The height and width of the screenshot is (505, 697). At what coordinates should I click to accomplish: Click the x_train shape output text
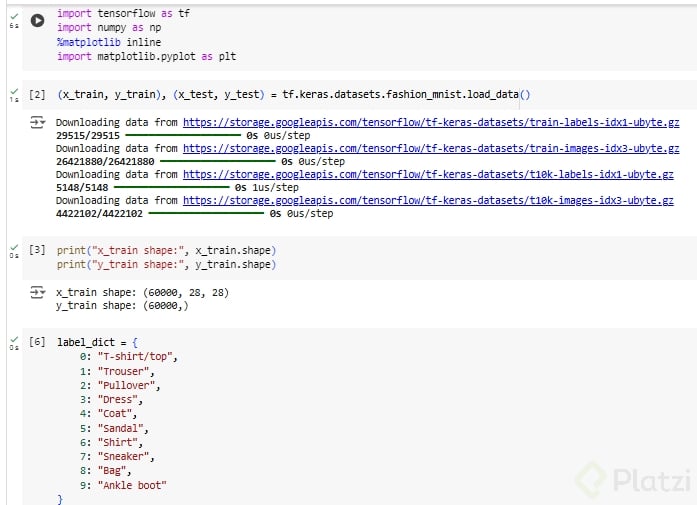[x=142, y=292]
